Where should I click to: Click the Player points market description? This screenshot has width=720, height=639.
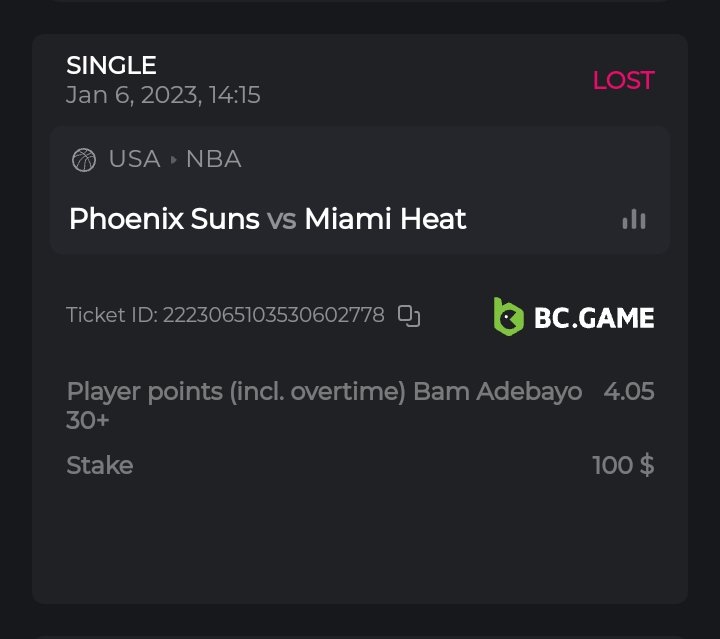click(x=236, y=392)
